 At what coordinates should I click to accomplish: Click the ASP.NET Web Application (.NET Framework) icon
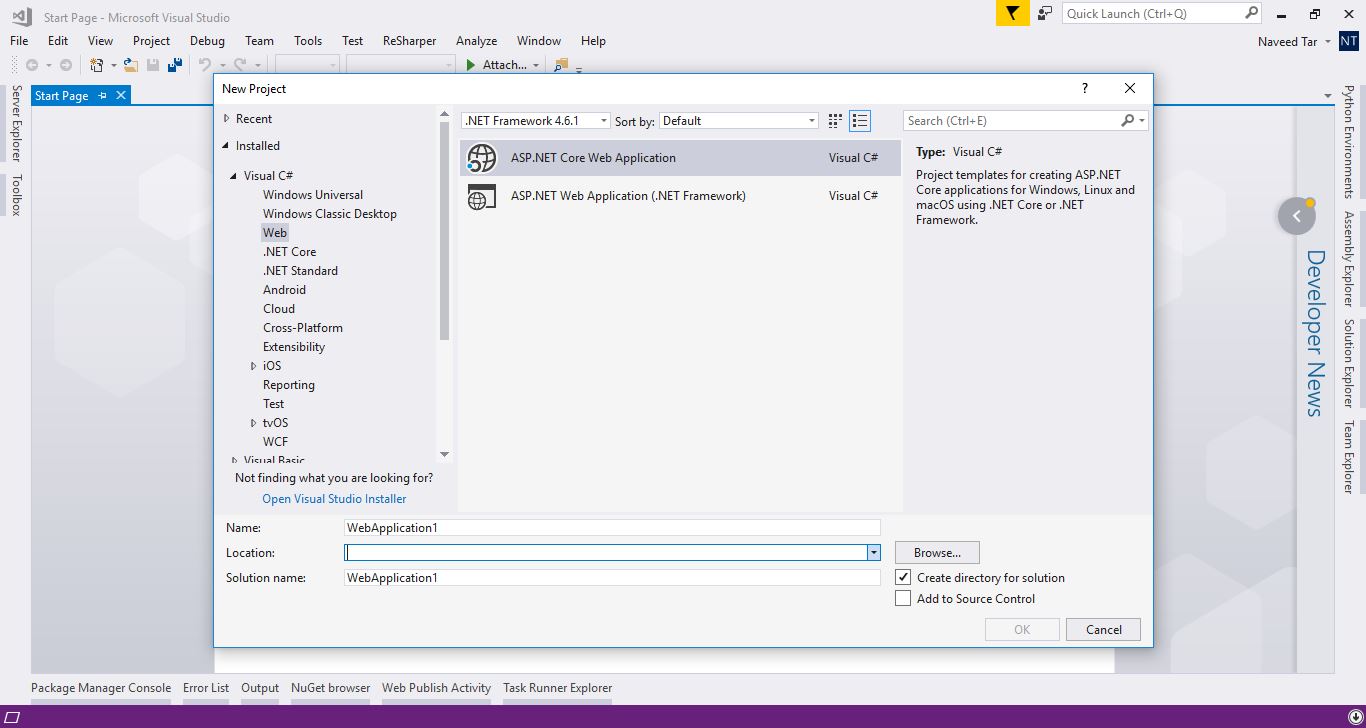tap(482, 196)
